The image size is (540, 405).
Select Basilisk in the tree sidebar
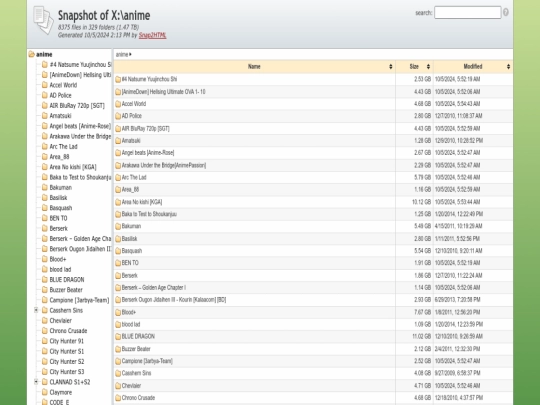pyautogui.click(x=59, y=198)
